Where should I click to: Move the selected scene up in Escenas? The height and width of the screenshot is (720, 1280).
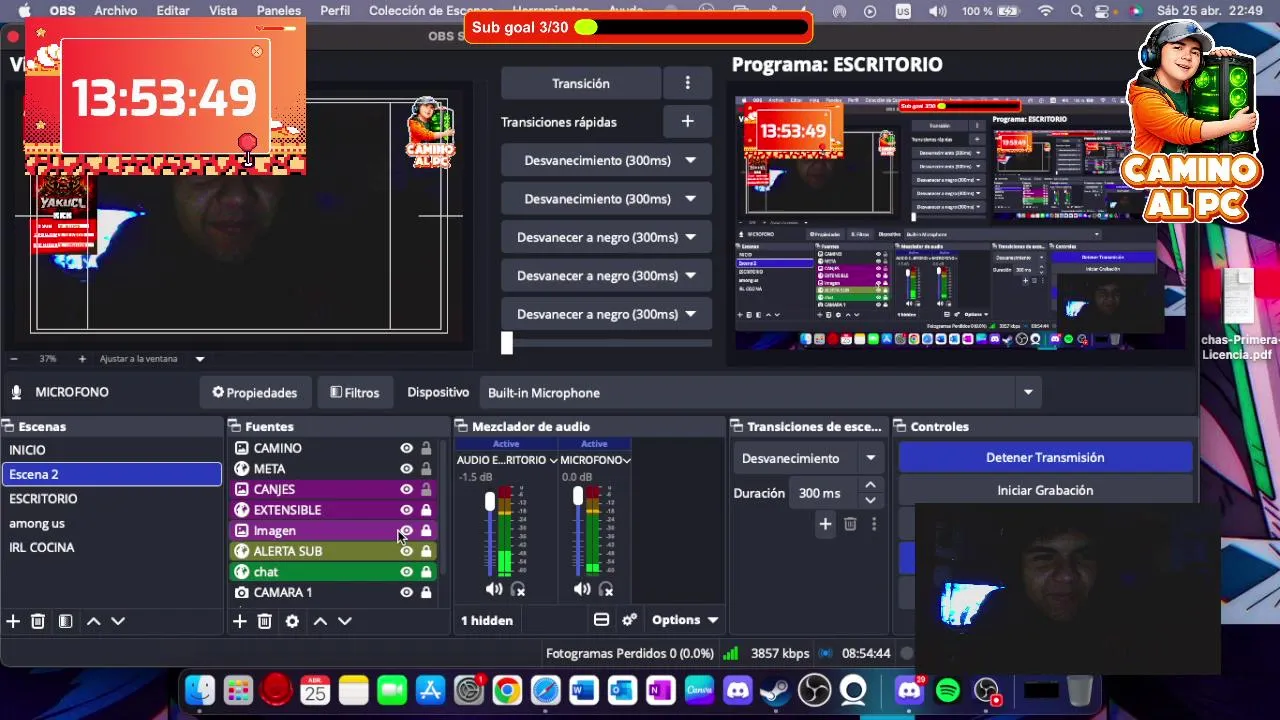click(93, 621)
